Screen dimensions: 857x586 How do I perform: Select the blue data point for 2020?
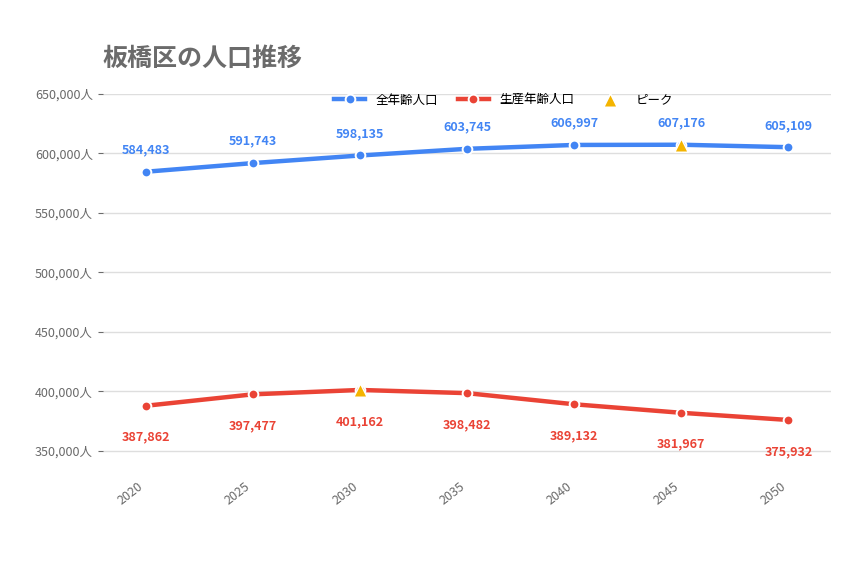(146, 172)
